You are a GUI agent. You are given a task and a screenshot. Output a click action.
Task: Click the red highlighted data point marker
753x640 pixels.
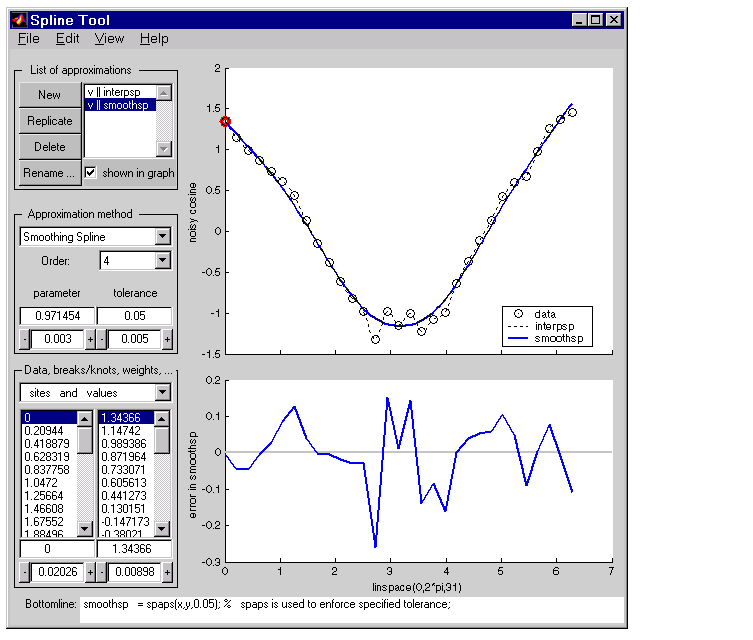pos(225,121)
